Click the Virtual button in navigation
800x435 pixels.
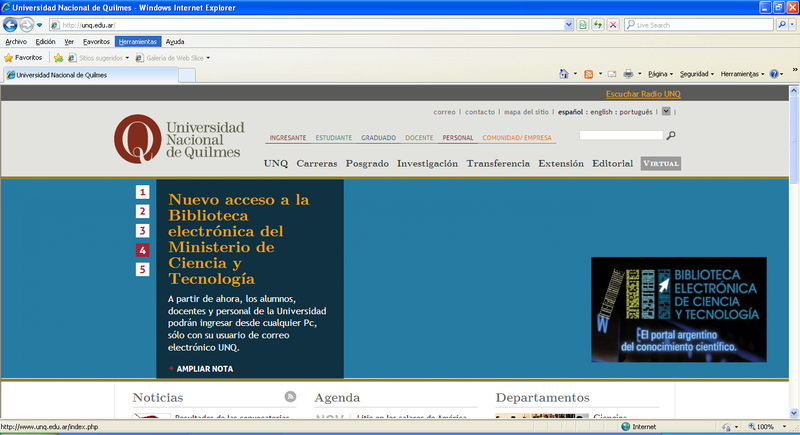coord(661,163)
